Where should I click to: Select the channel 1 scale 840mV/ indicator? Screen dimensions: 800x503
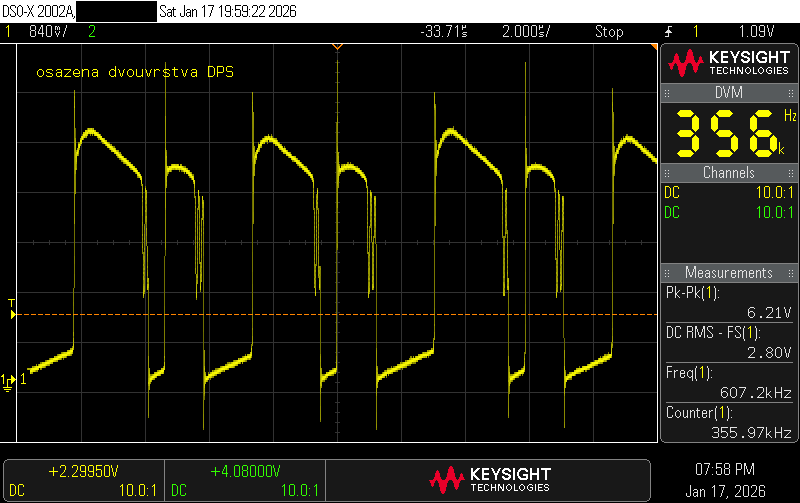pyautogui.click(x=46, y=32)
